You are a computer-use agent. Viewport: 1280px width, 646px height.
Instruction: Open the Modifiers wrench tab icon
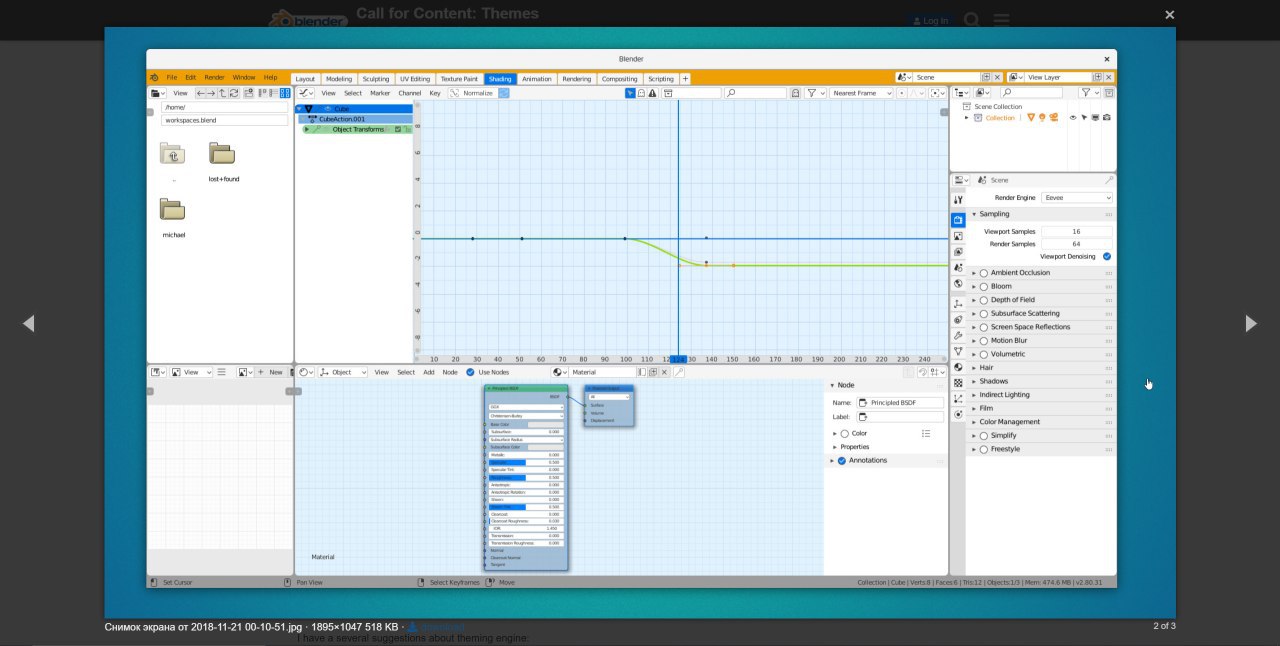pyautogui.click(x=958, y=335)
